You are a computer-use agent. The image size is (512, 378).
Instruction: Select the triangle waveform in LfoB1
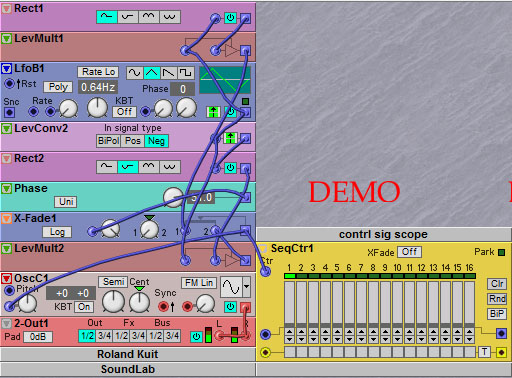pyautogui.click(x=151, y=72)
